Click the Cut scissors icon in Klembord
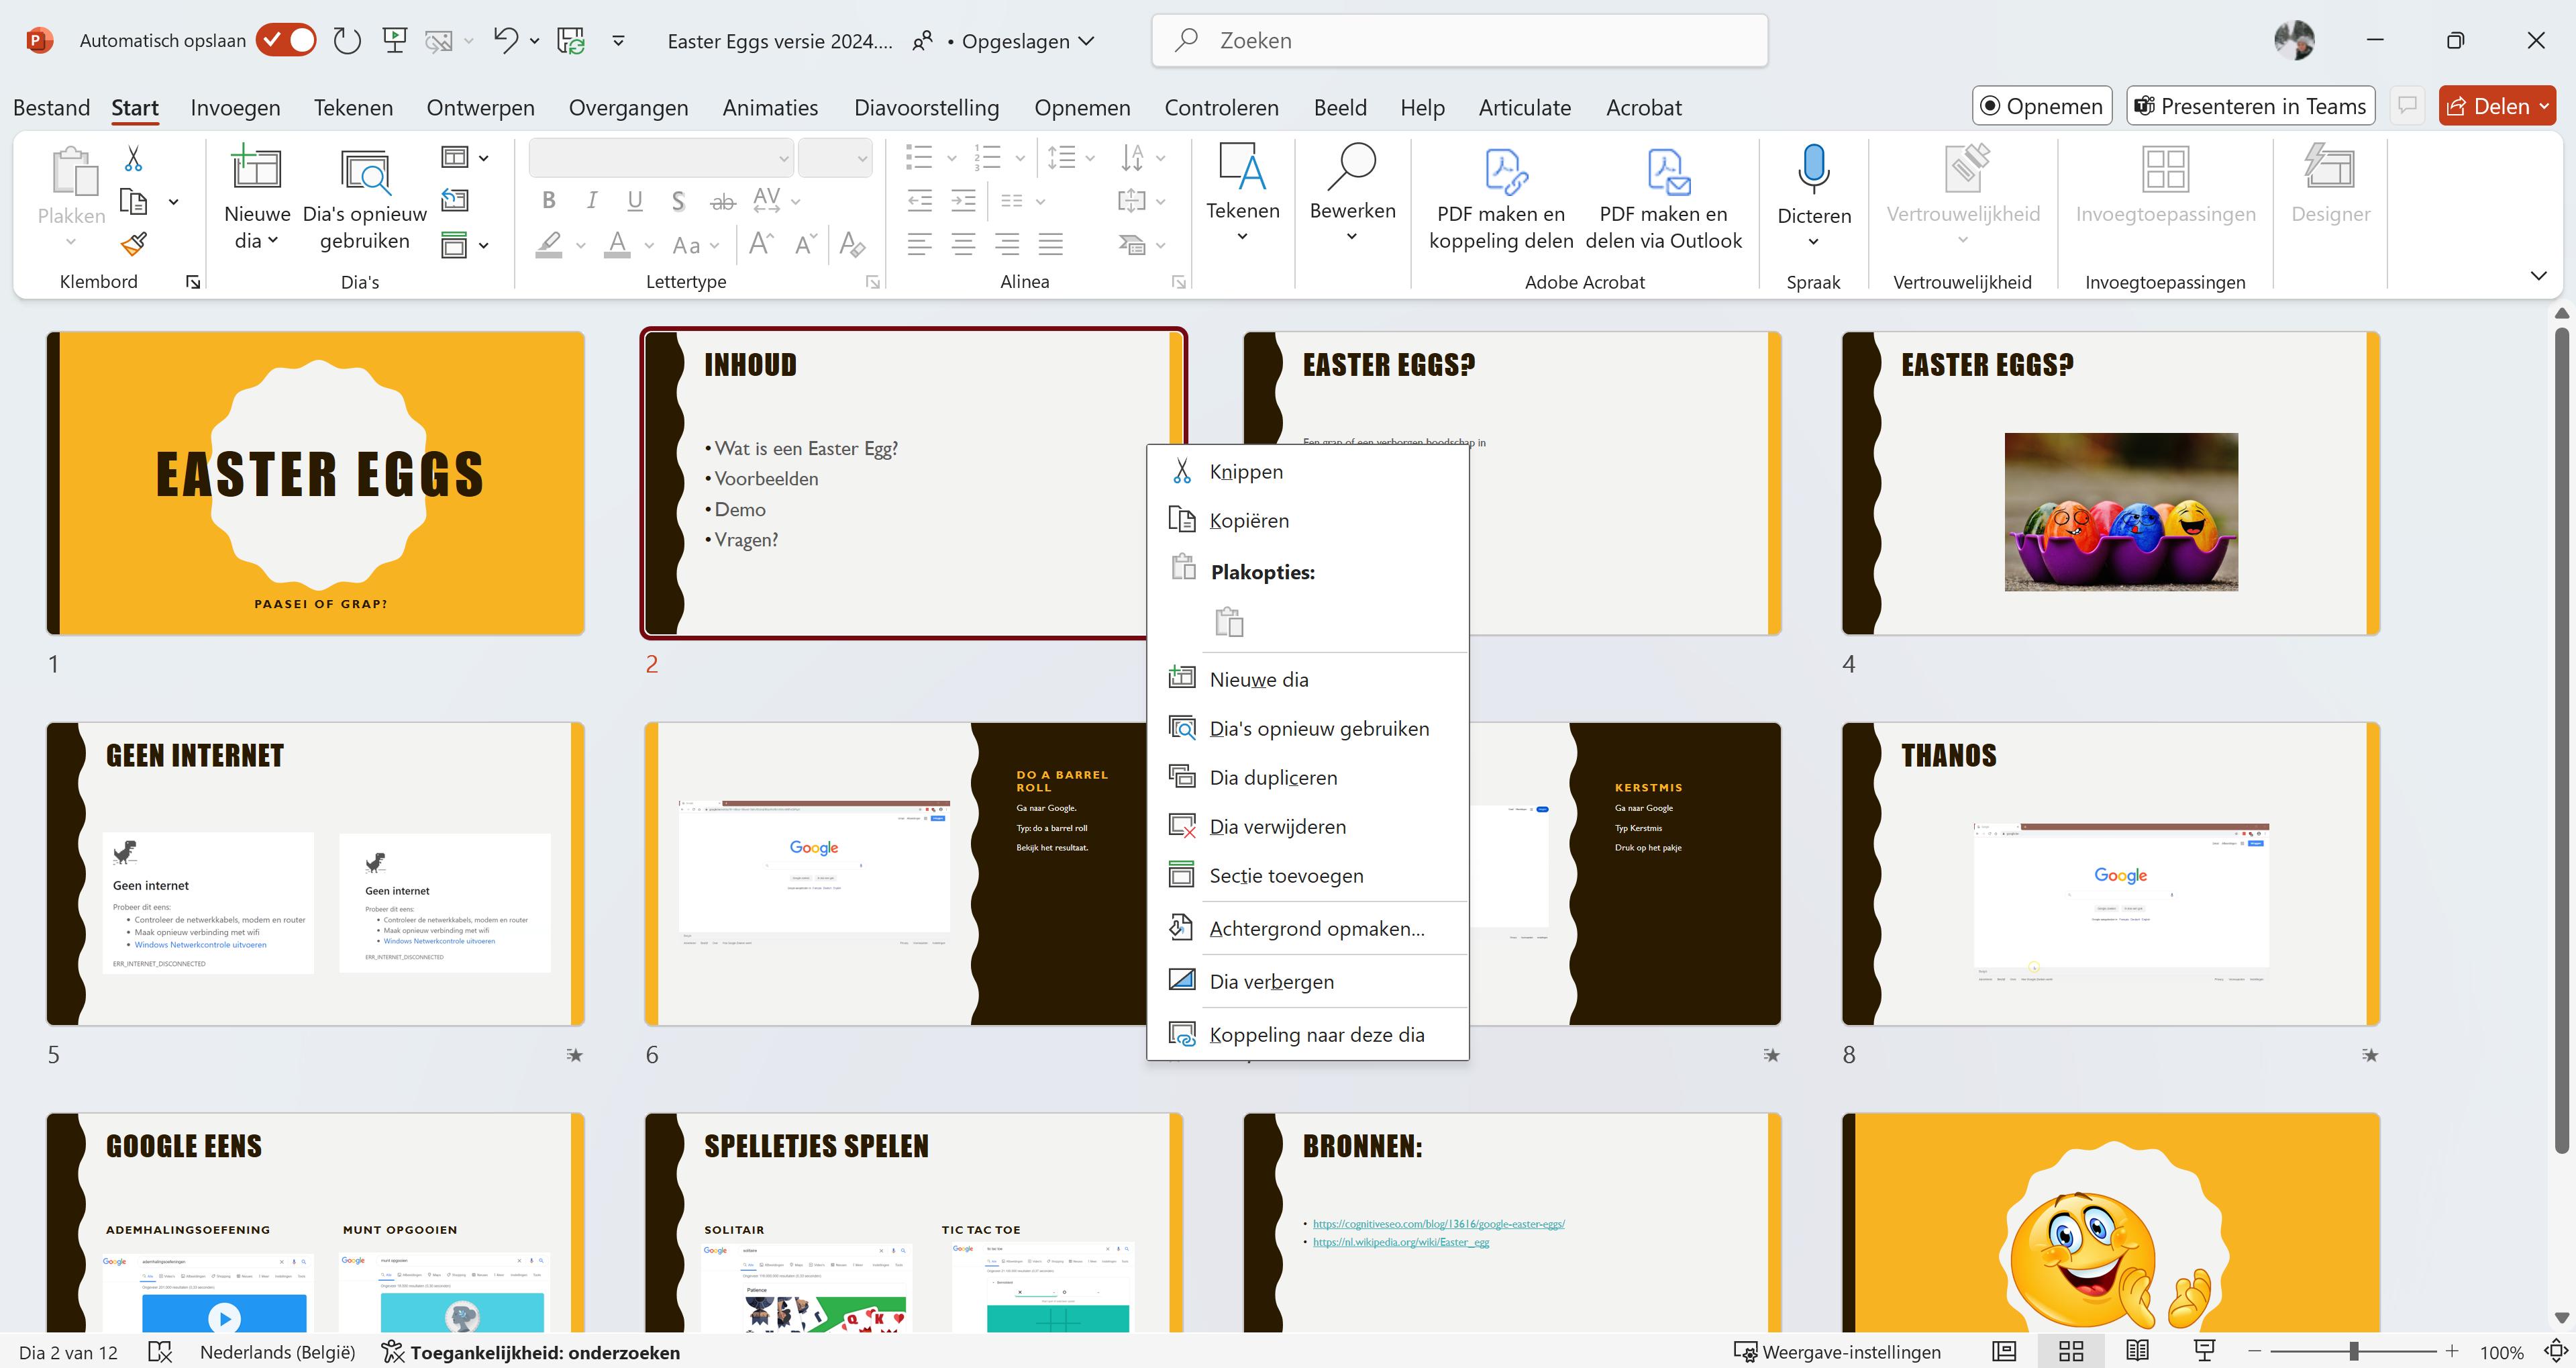 click(133, 158)
